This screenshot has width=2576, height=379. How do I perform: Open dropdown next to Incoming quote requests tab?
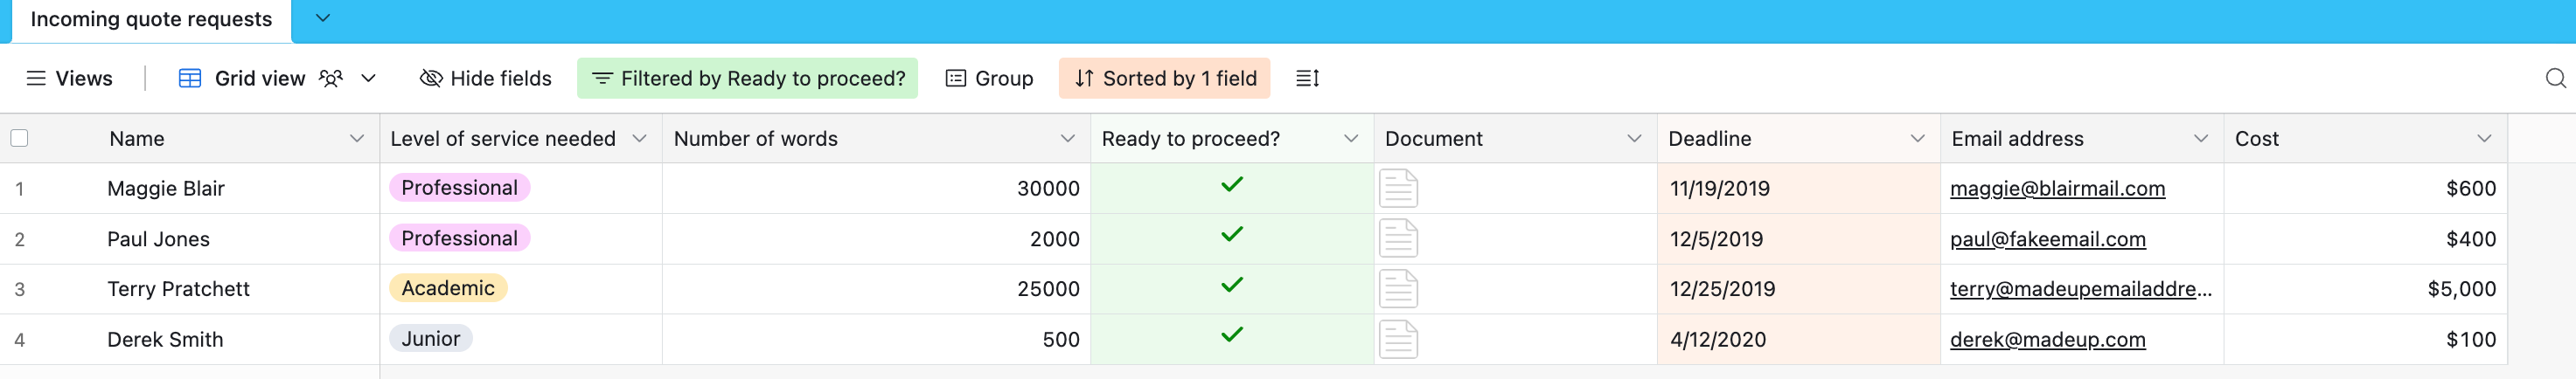322,18
